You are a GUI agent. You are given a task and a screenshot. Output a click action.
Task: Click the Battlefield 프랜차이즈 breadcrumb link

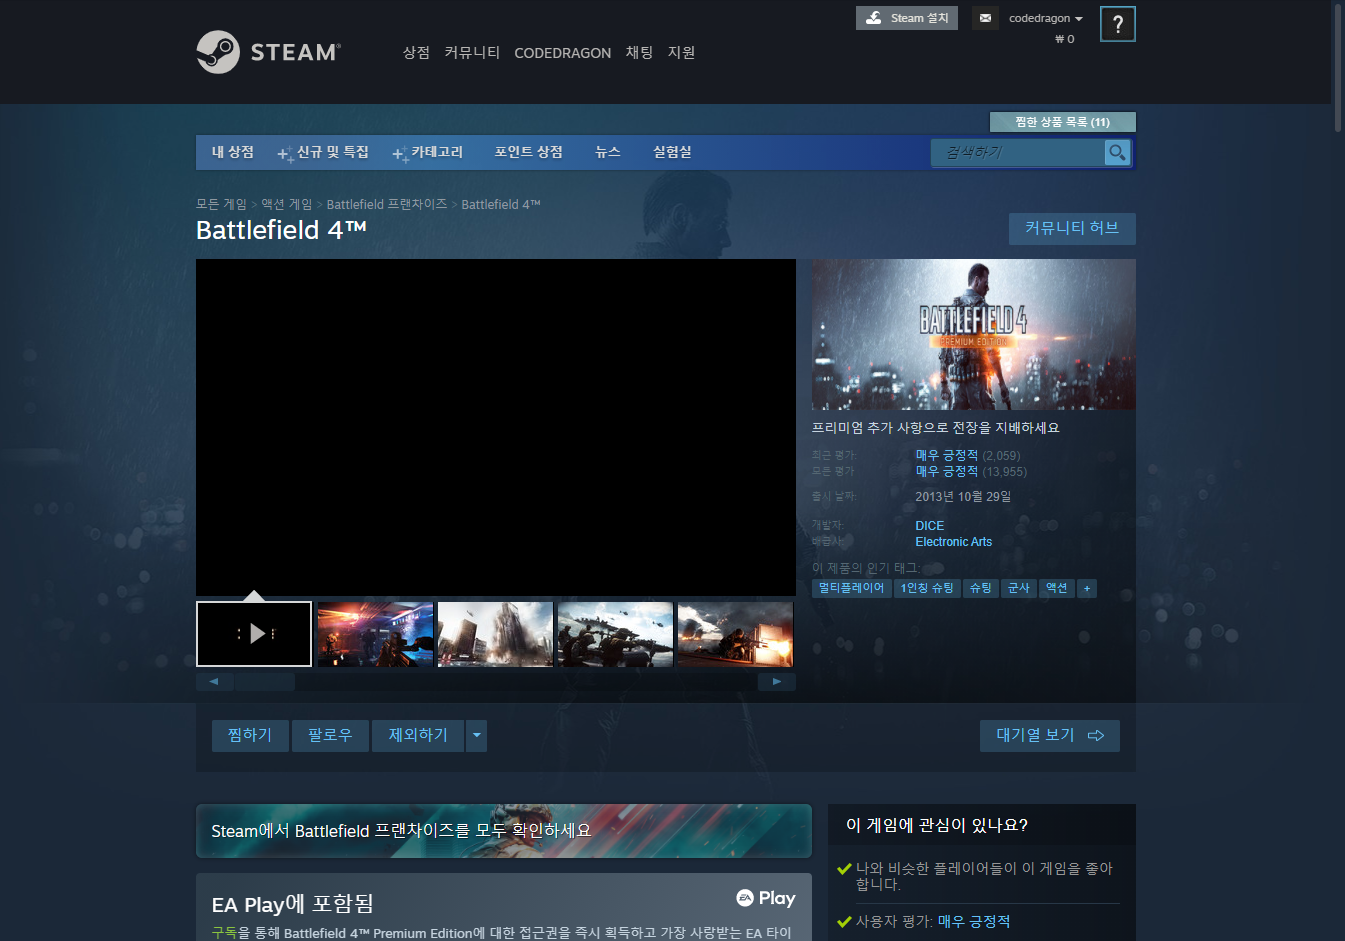(387, 204)
